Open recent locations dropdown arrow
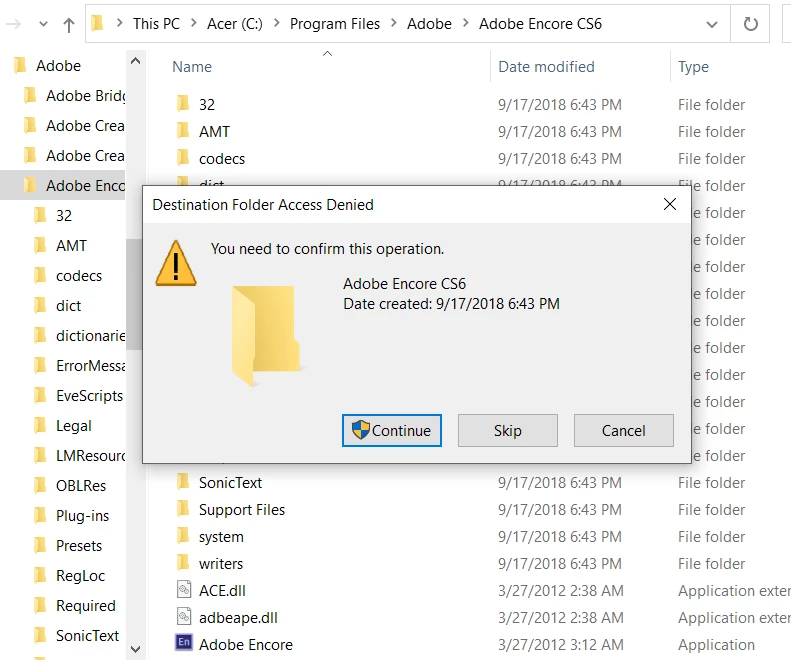This screenshot has width=791, height=662. [x=43, y=24]
